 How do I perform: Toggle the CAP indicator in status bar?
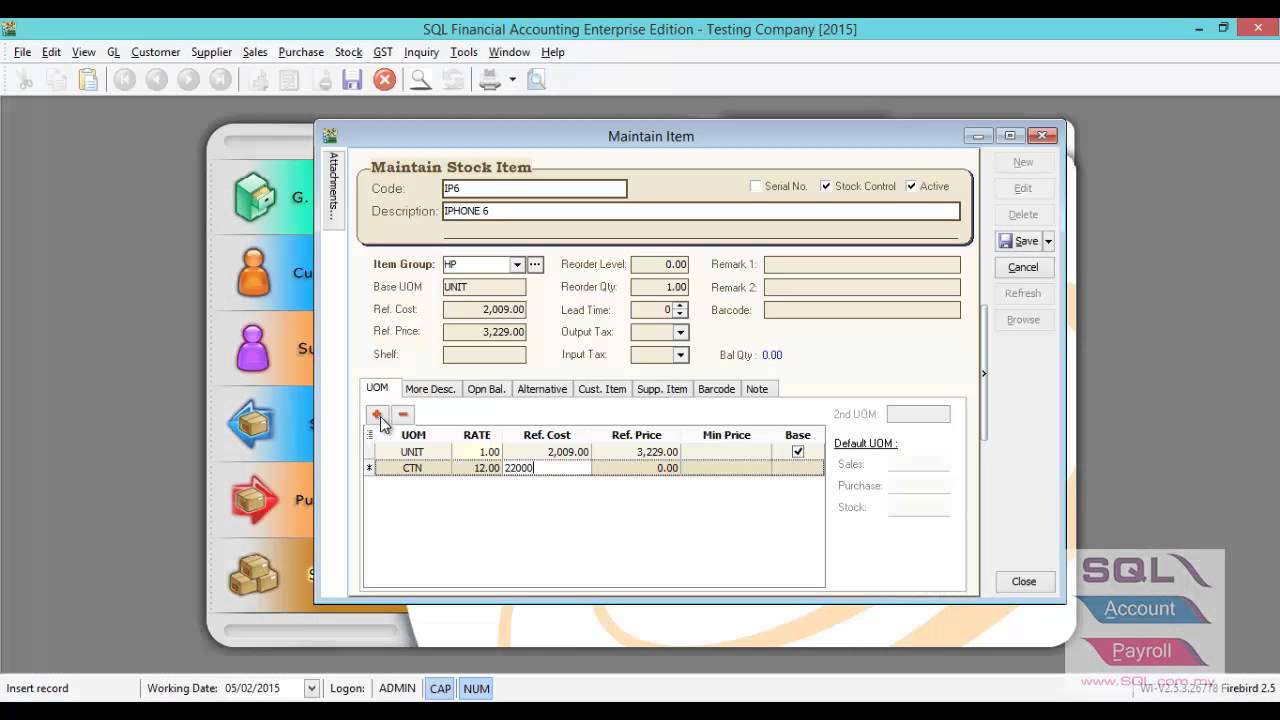pyautogui.click(x=440, y=688)
